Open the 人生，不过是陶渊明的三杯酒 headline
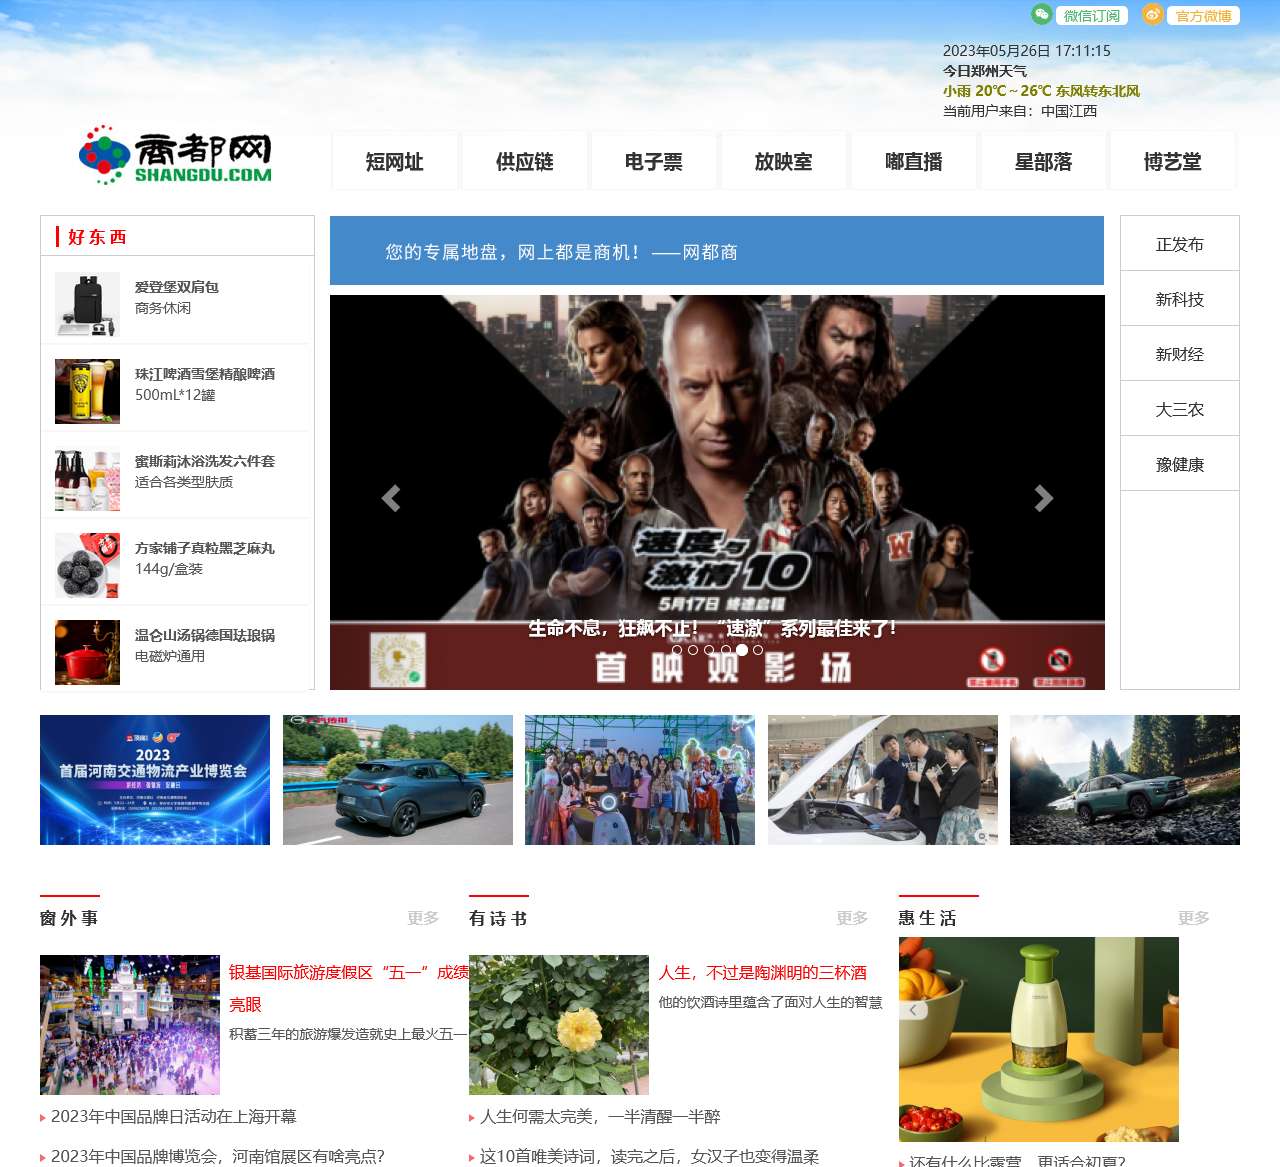This screenshot has height=1167, width=1280. (x=763, y=972)
